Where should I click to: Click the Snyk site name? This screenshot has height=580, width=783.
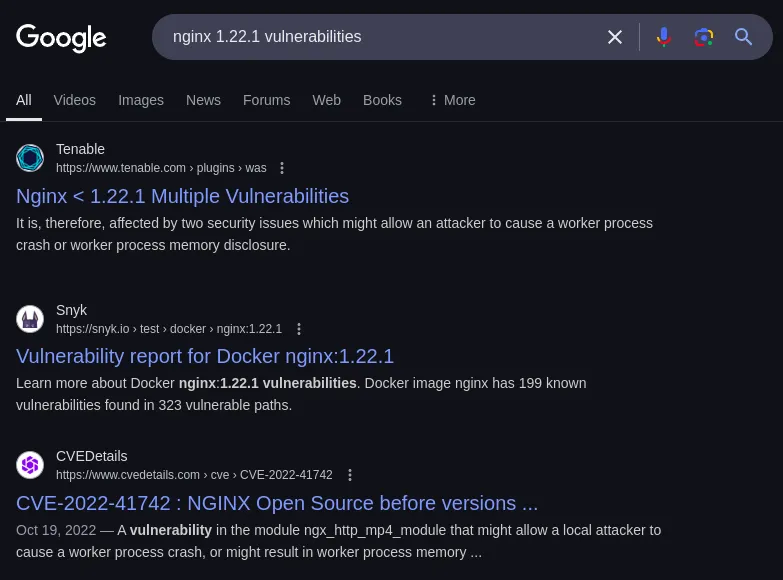71,310
